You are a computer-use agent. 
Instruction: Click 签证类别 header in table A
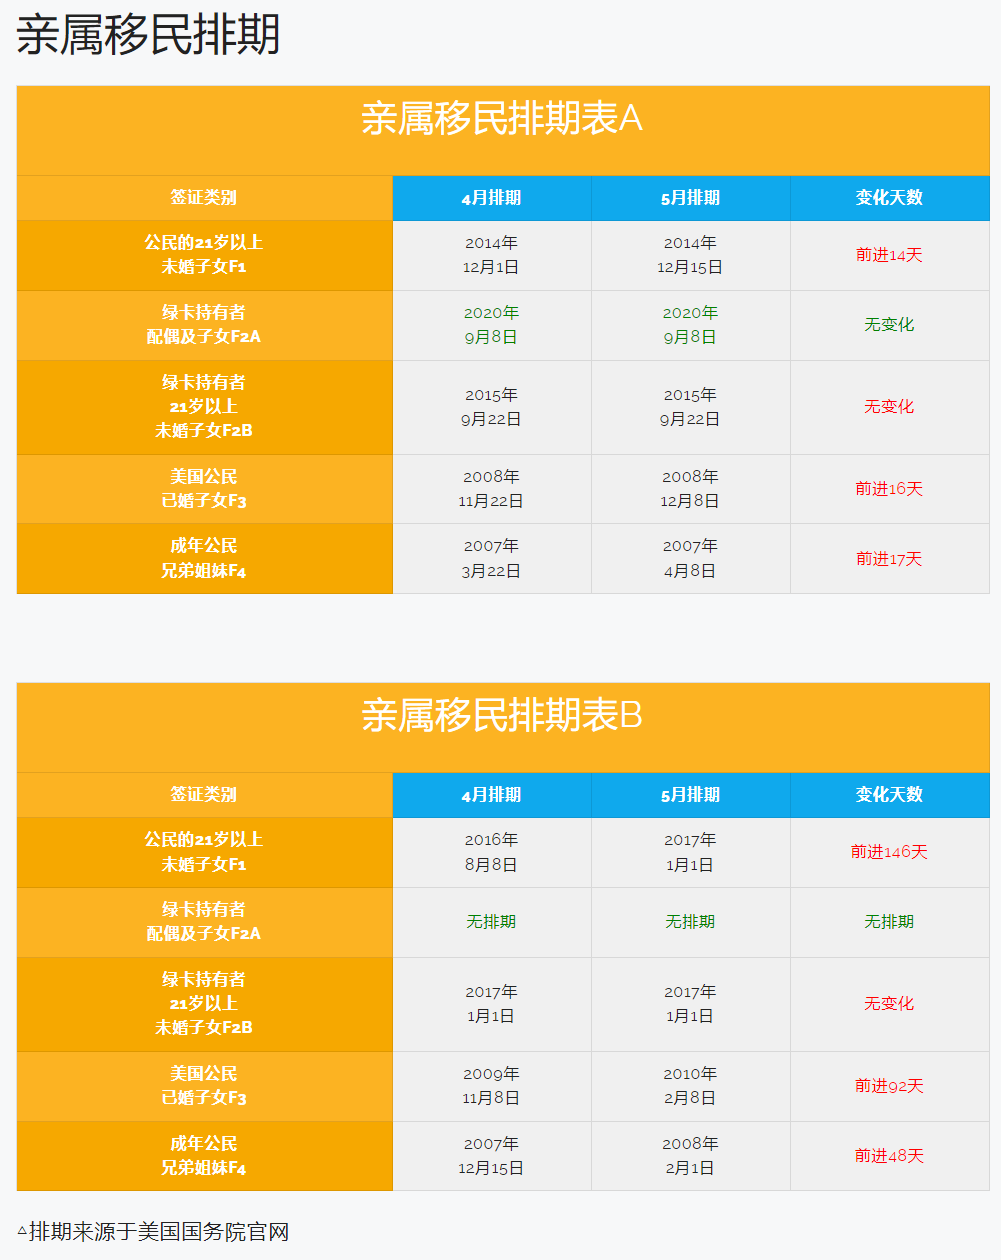click(x=204, y=198)
